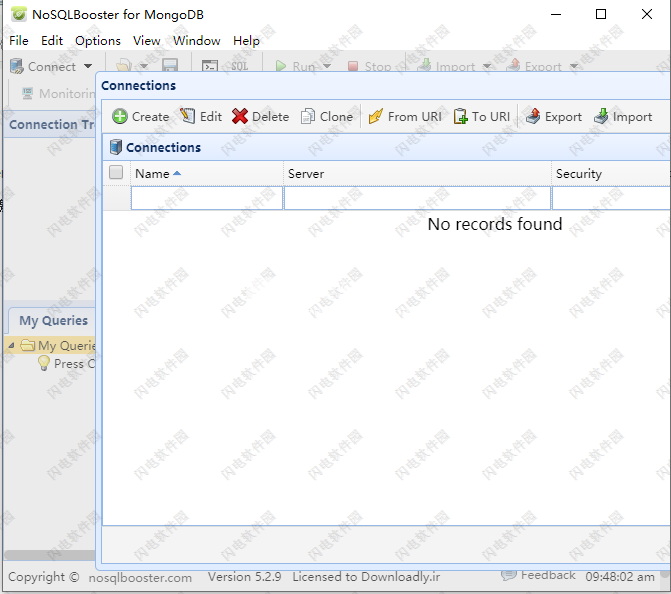Click the Name filter input field

click(x=207, y=198)
